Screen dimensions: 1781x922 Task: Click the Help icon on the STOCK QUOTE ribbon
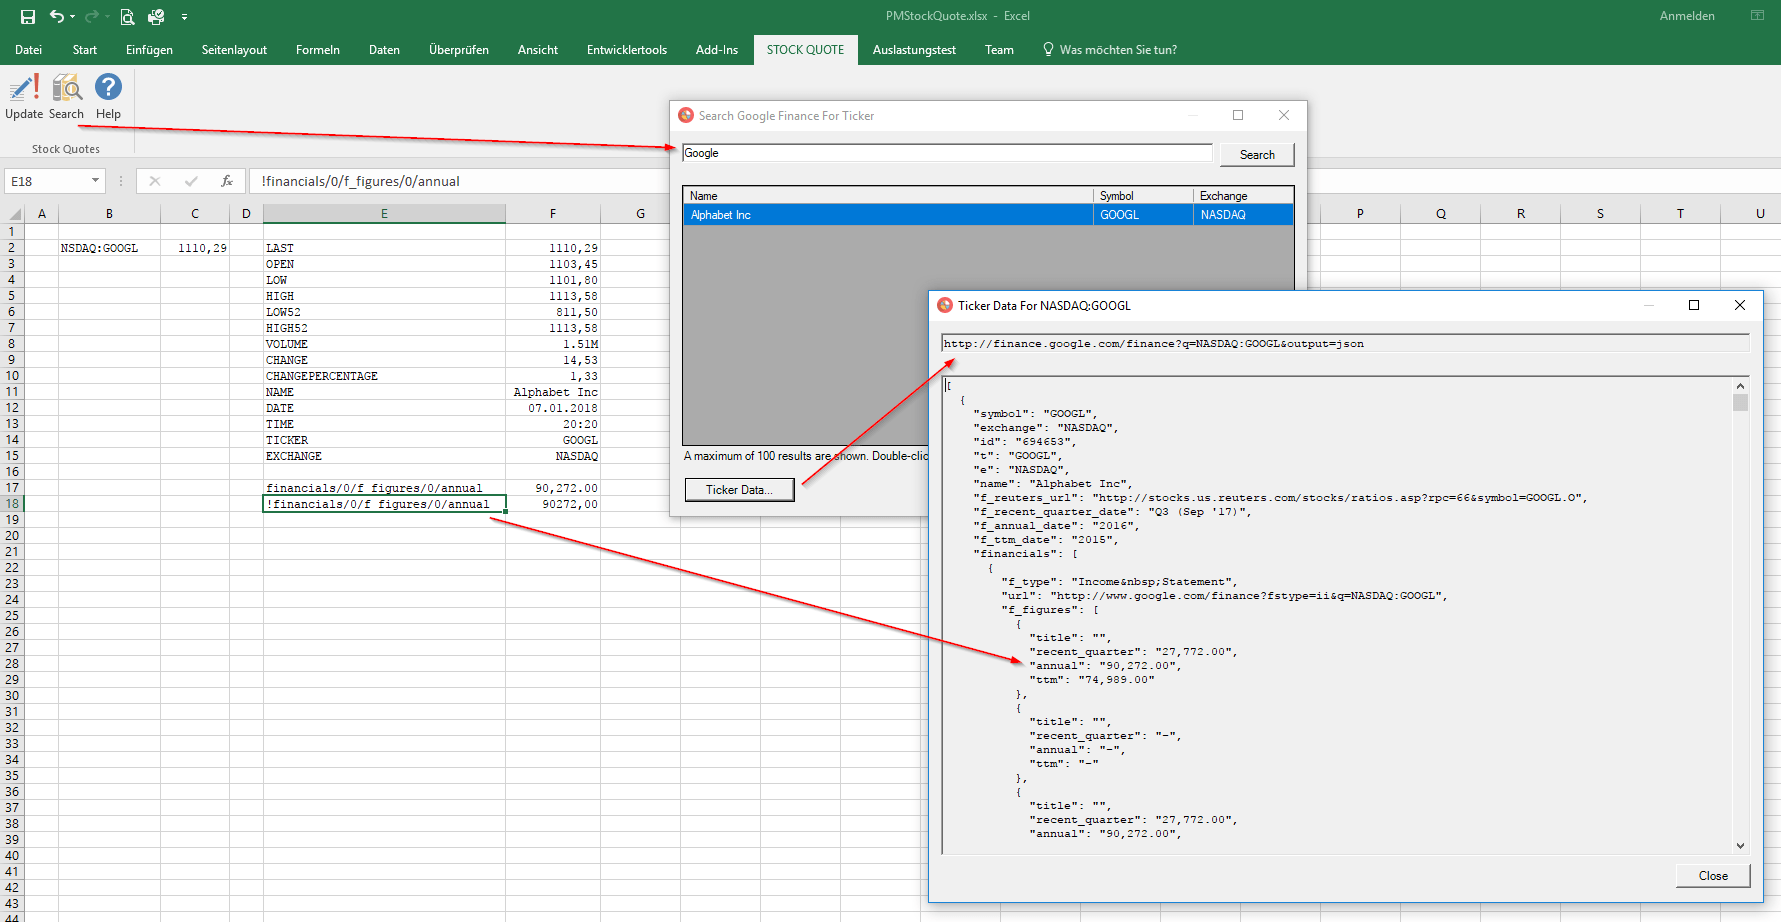(108, 90)
